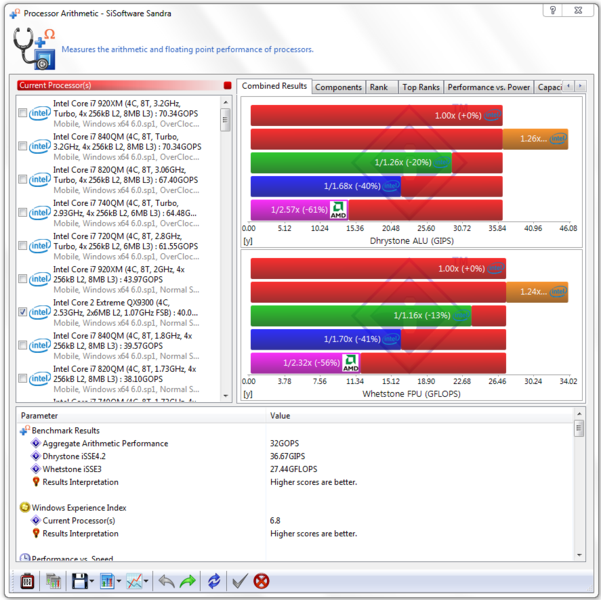Check the Core i7 920XM 2GHz checkbox

click(x=23, y=279)
